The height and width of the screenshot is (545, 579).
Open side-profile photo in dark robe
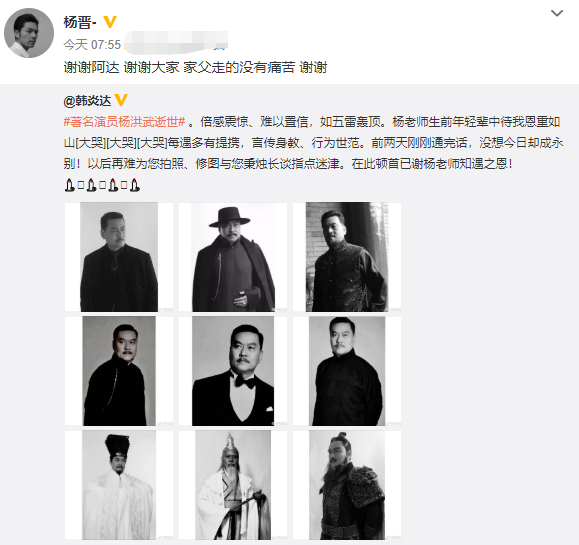click(x=119, y=371)
